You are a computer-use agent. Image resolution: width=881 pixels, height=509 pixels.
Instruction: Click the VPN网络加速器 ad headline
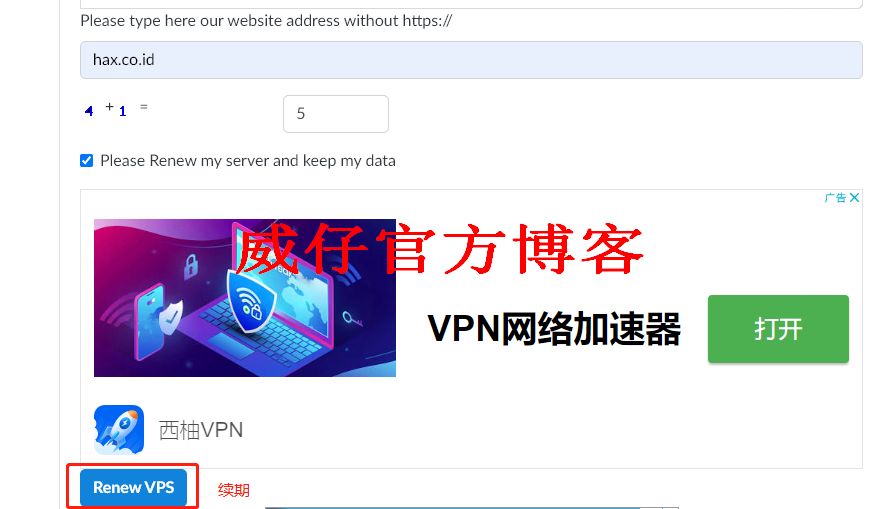[x=554, y=329]
